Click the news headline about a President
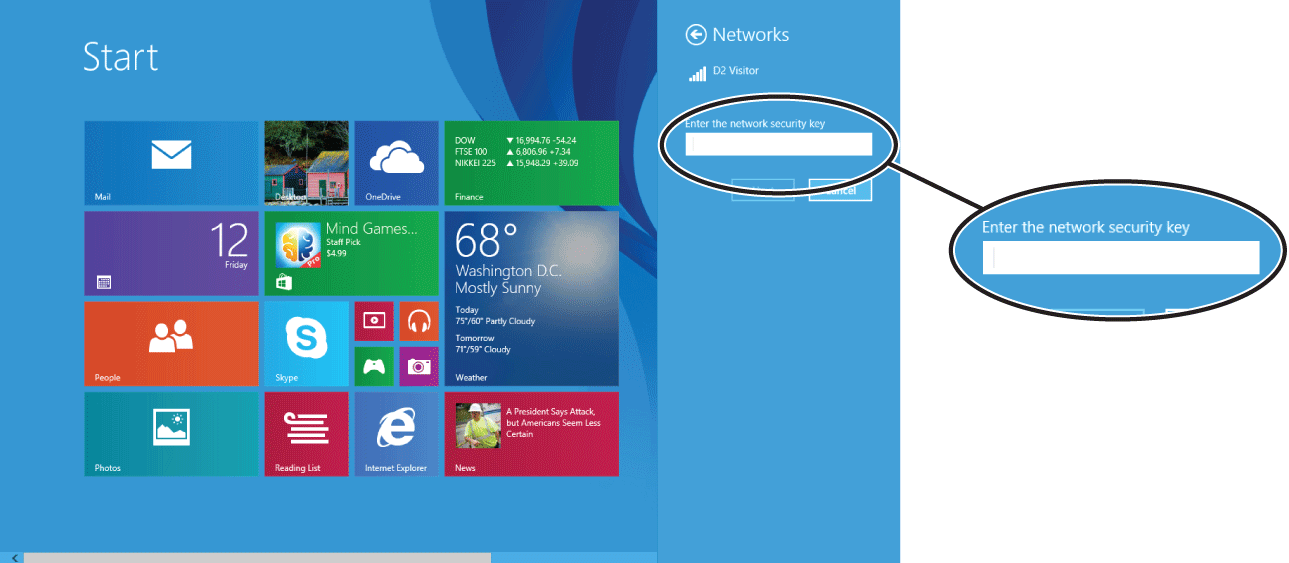 553,422
